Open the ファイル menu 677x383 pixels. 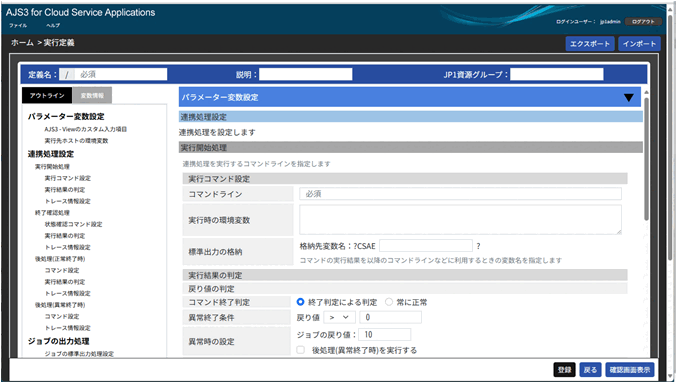tap(18, 25)
